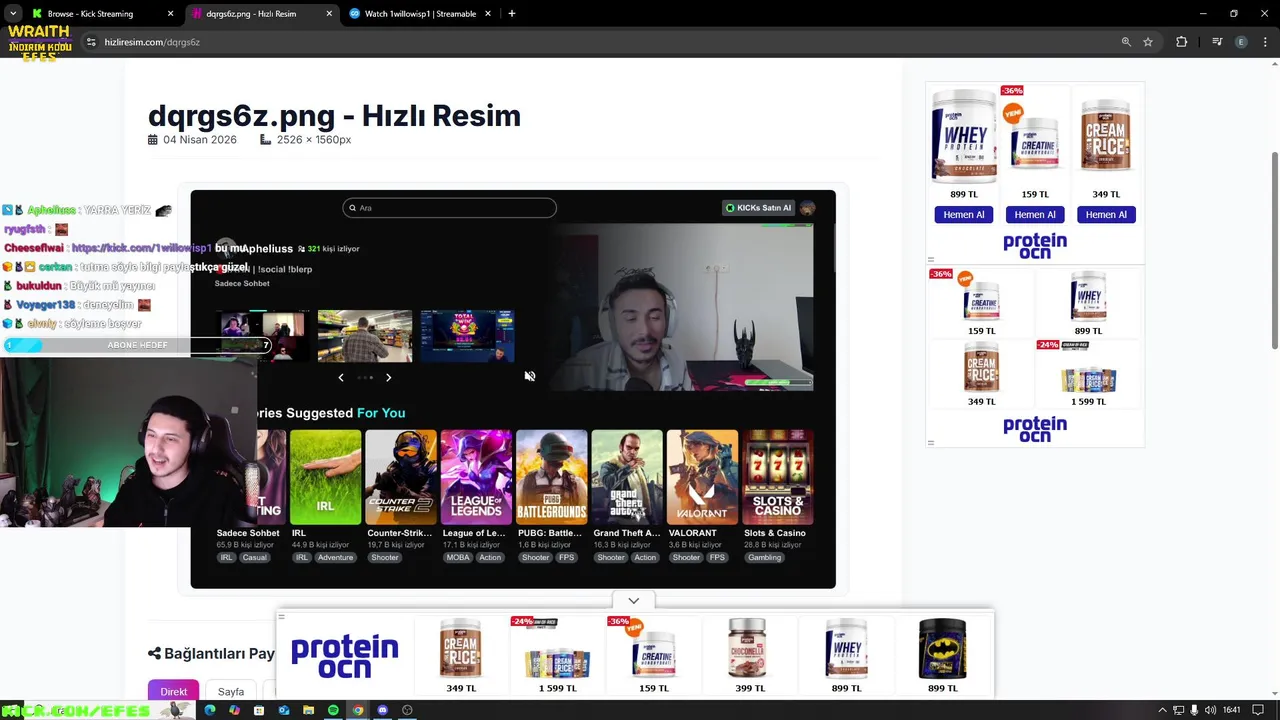Click the share icon beside Bağlantıları Pay
This screenshot has height=720, width=1280.
click(154, 654)
